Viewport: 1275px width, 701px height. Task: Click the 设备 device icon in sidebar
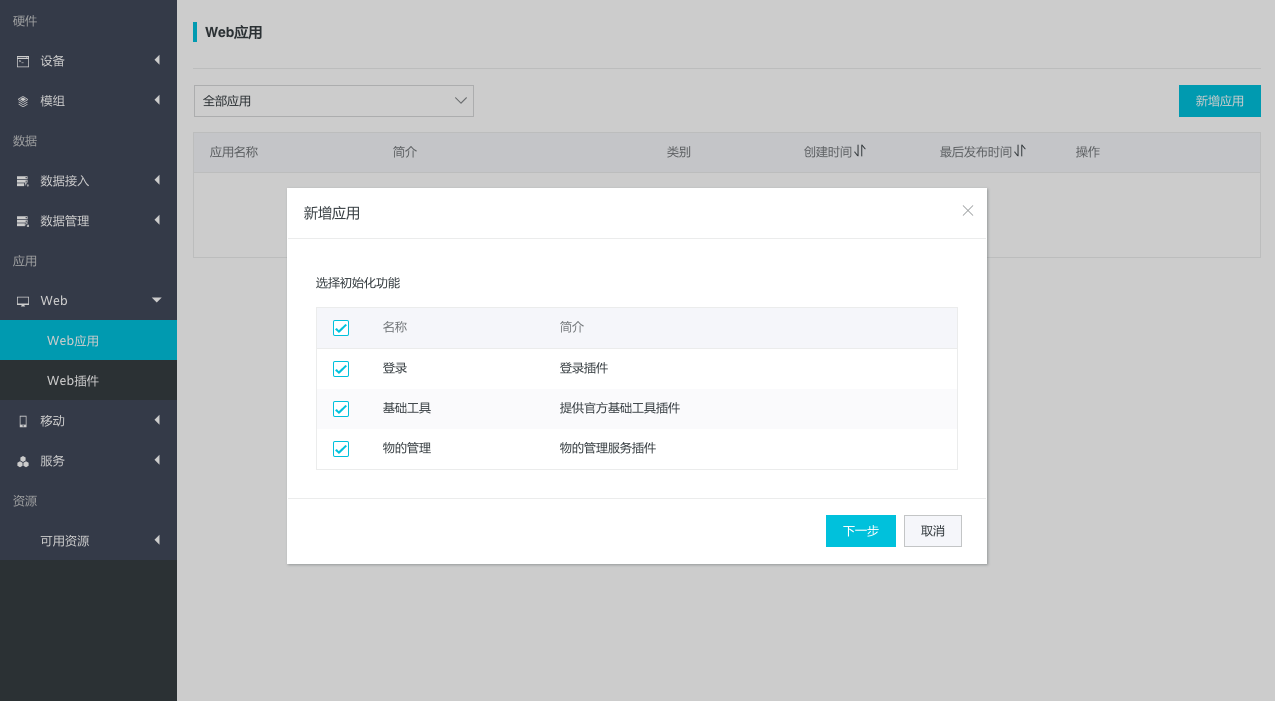pyautogui.click(x=23, y=61)
